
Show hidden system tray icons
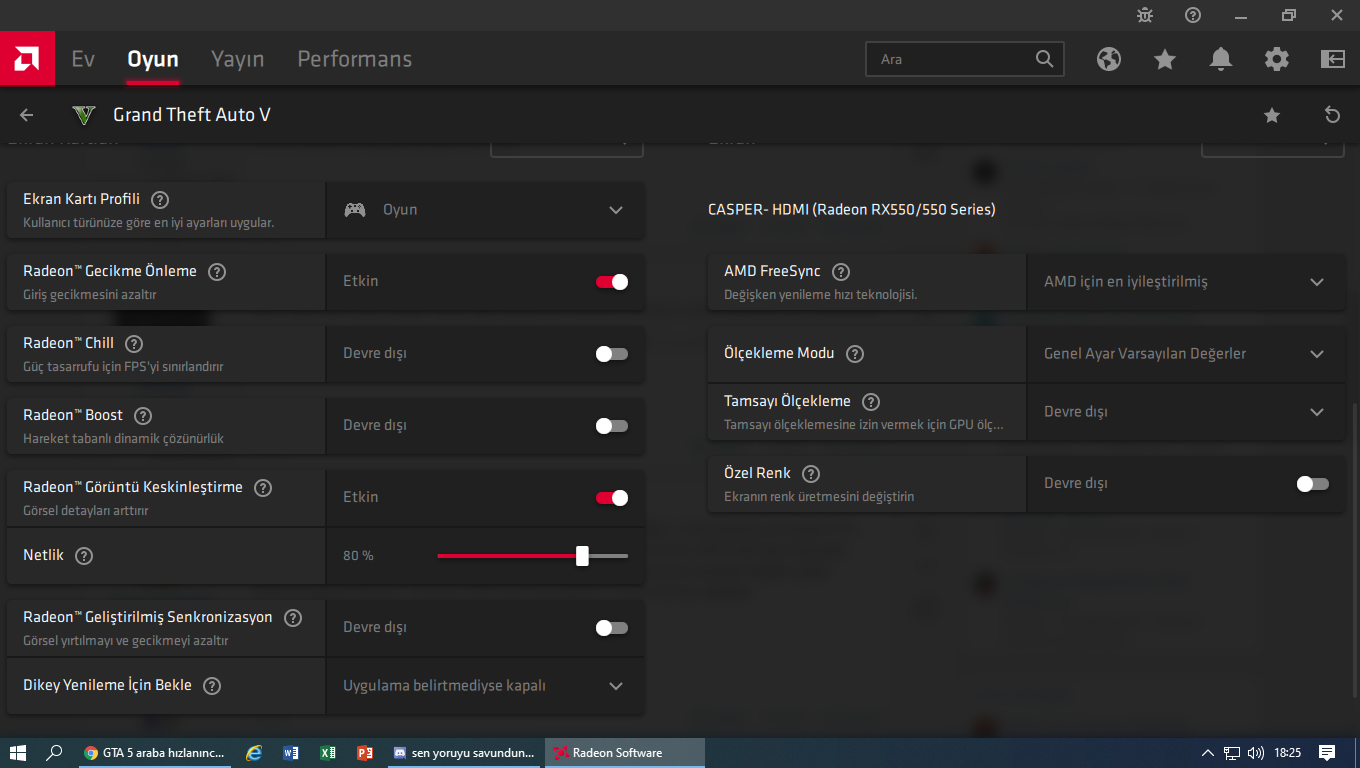[1207, 753]
